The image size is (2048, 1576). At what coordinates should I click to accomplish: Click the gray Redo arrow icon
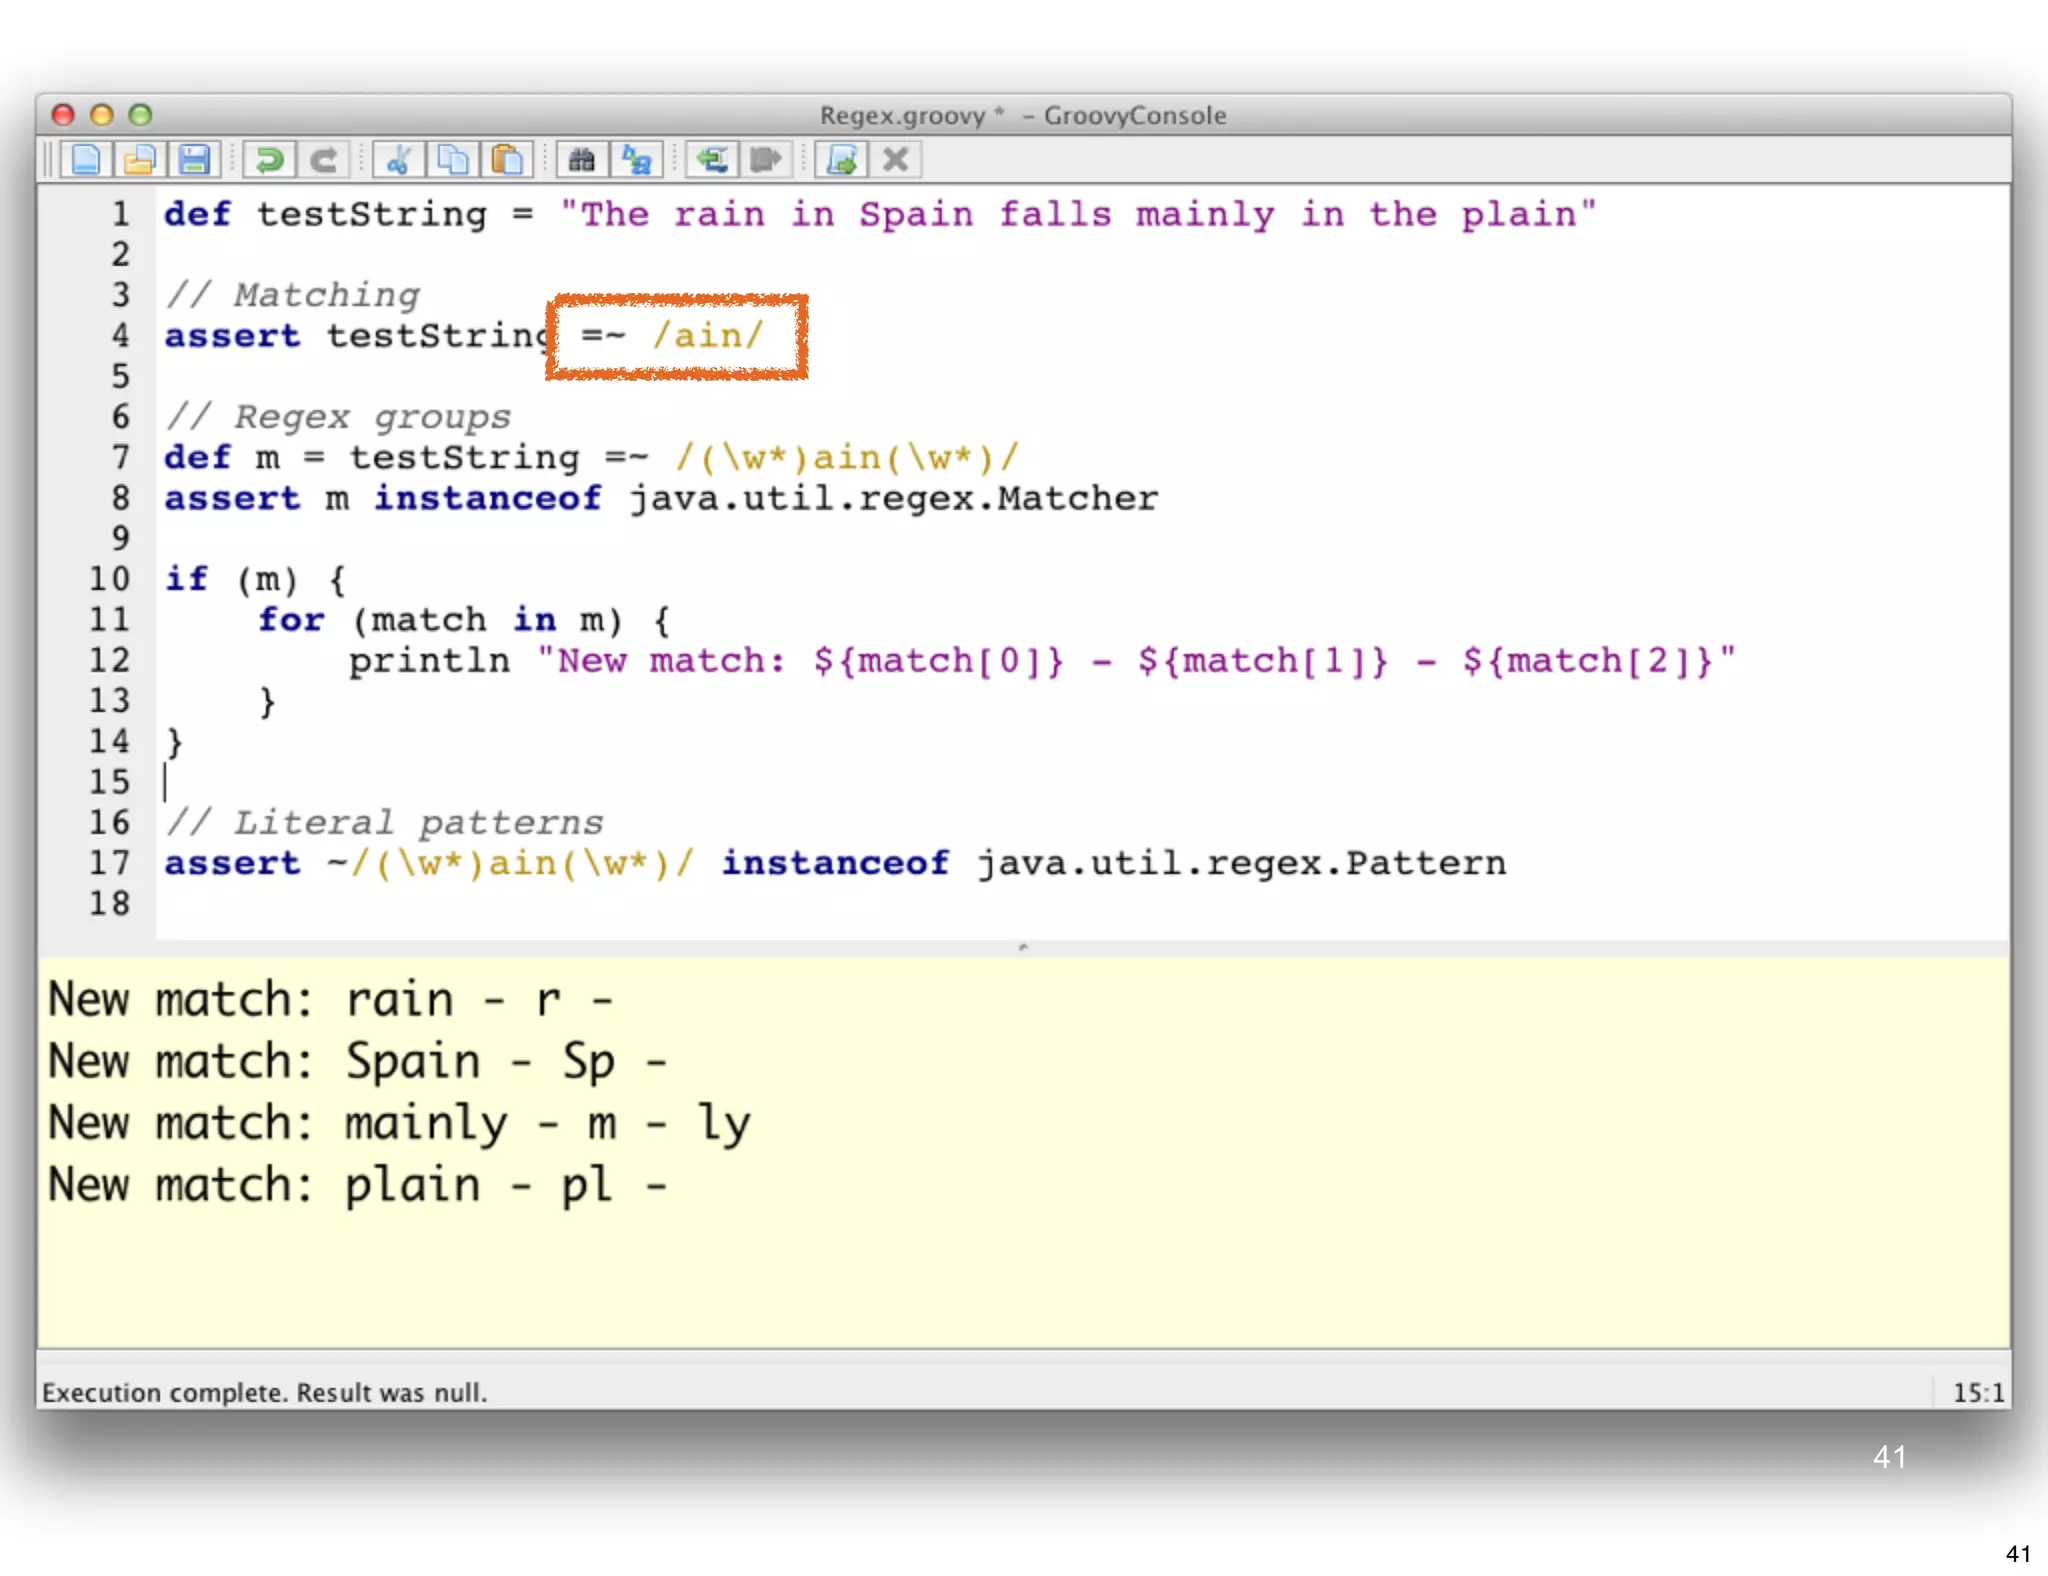point(323,160)
